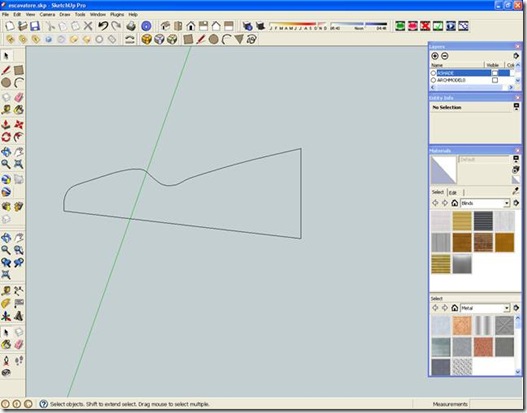527x413 pixels.
Task: Delete selection with the X erase icon
Action: tap(88, 26)
